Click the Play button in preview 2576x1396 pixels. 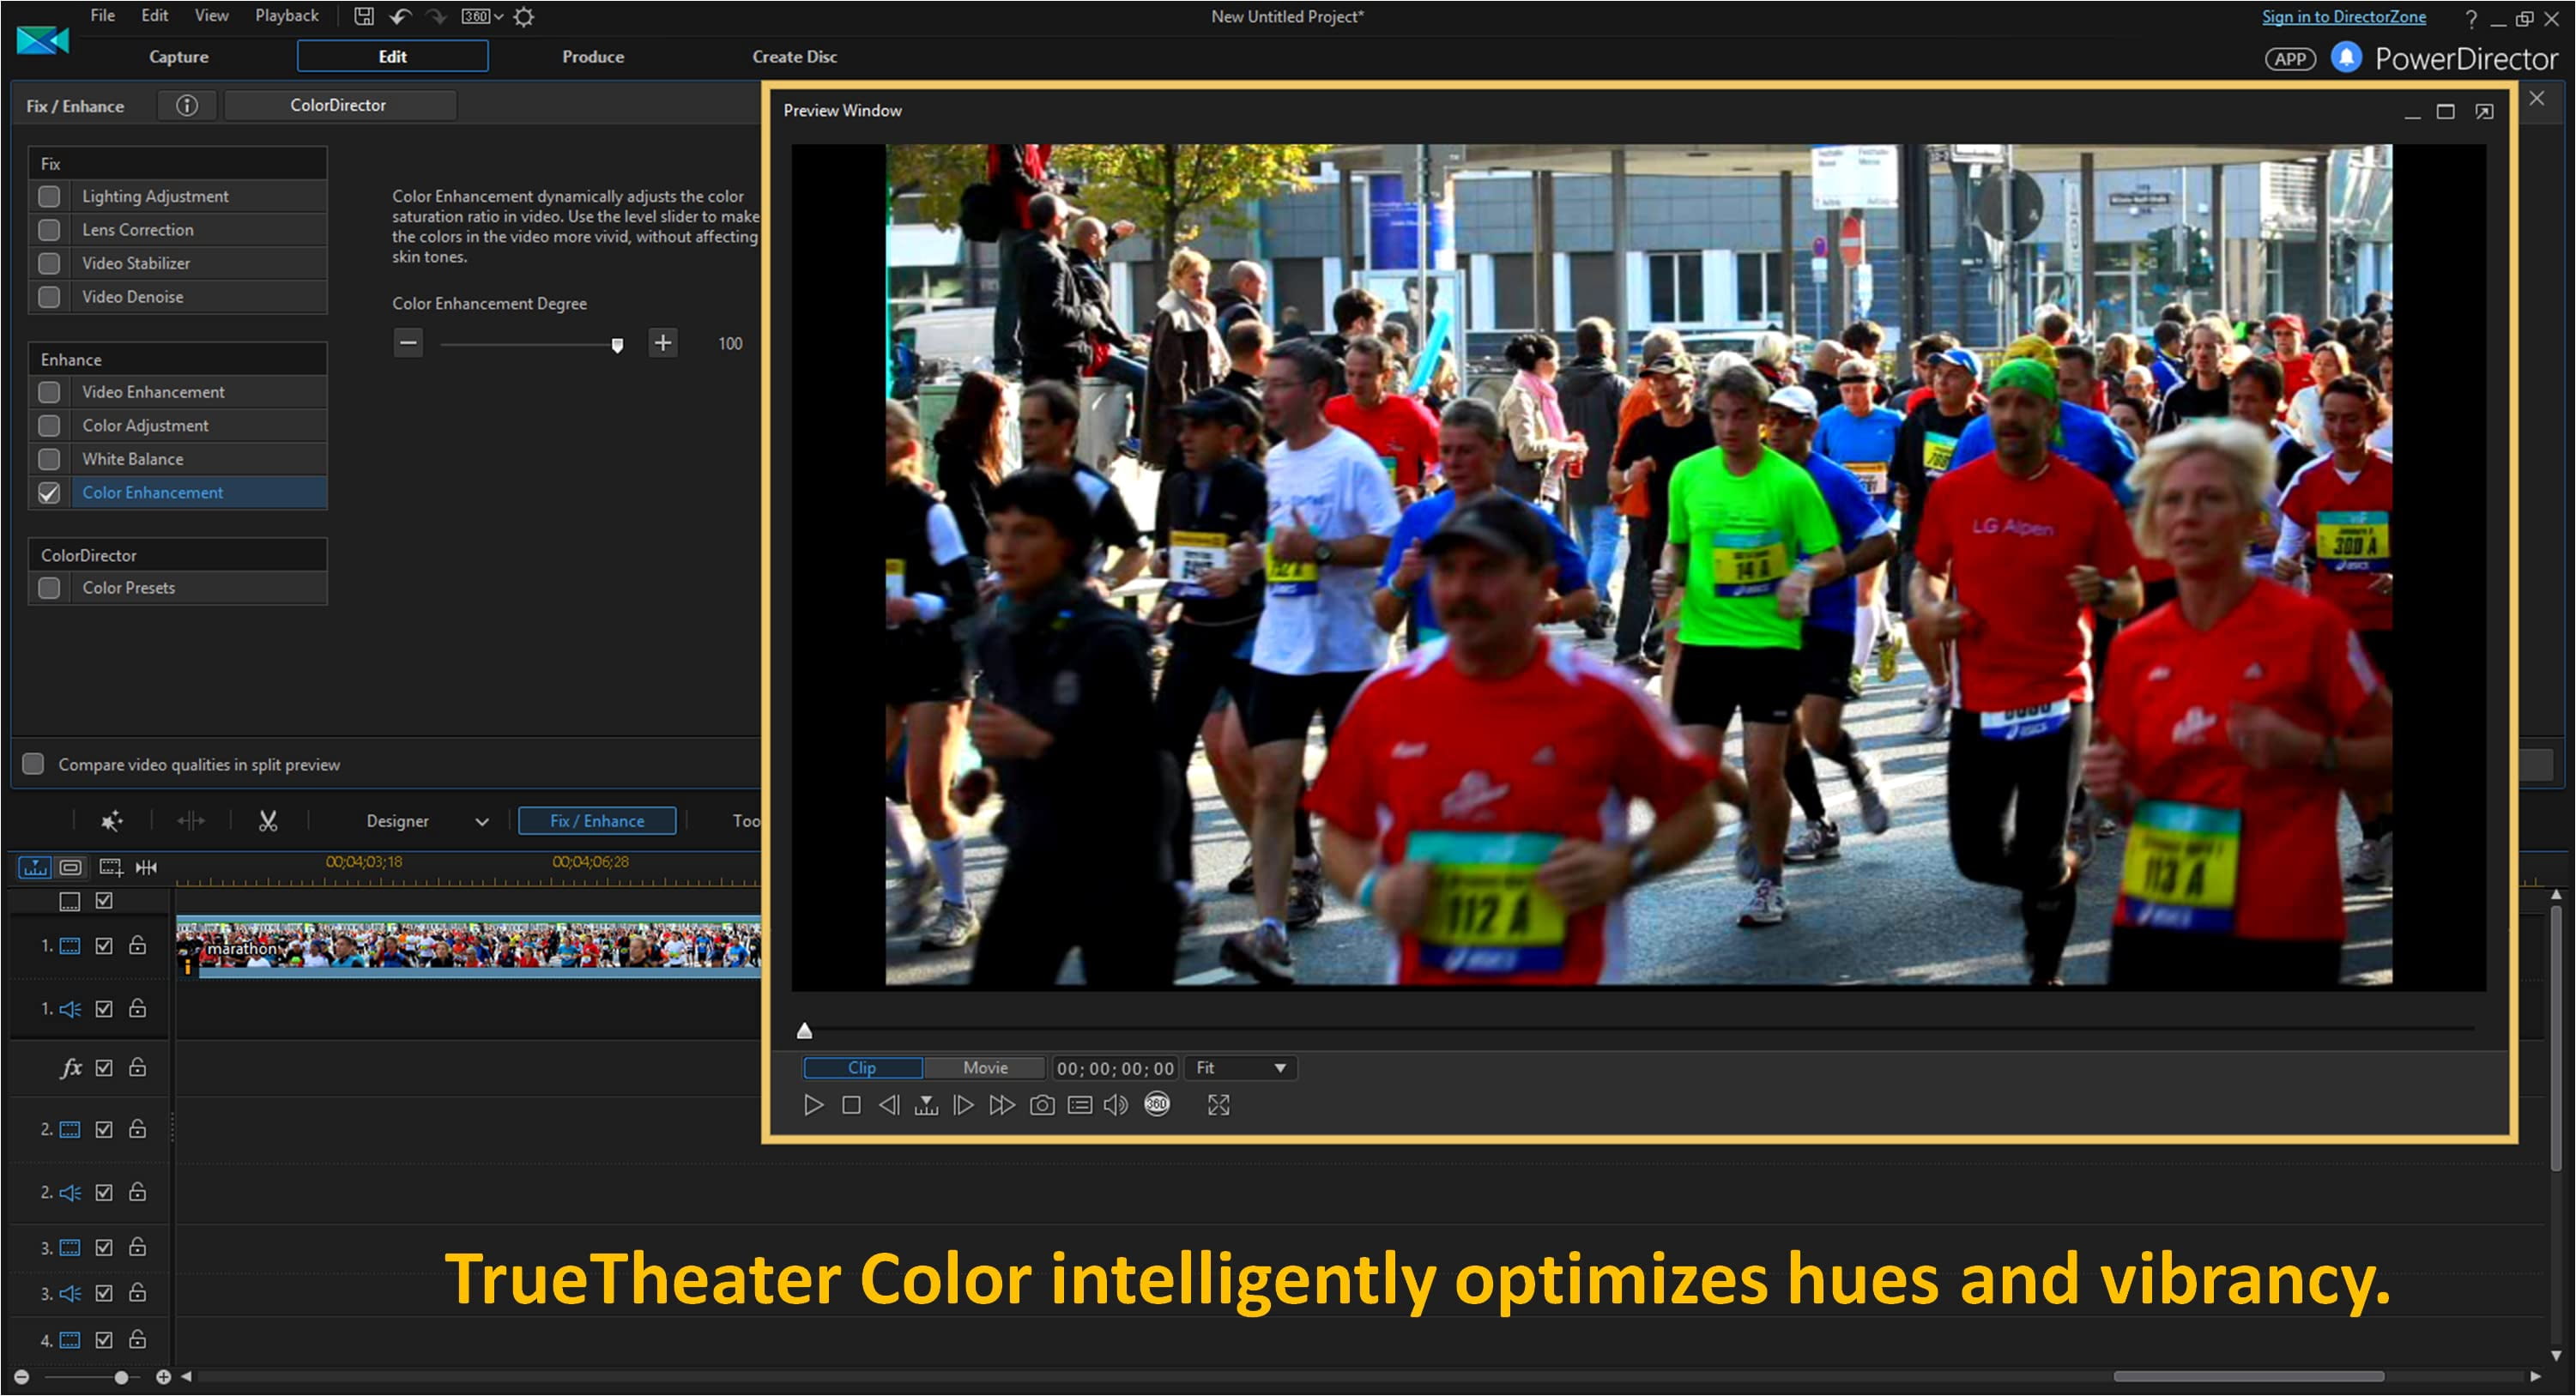813,1105
